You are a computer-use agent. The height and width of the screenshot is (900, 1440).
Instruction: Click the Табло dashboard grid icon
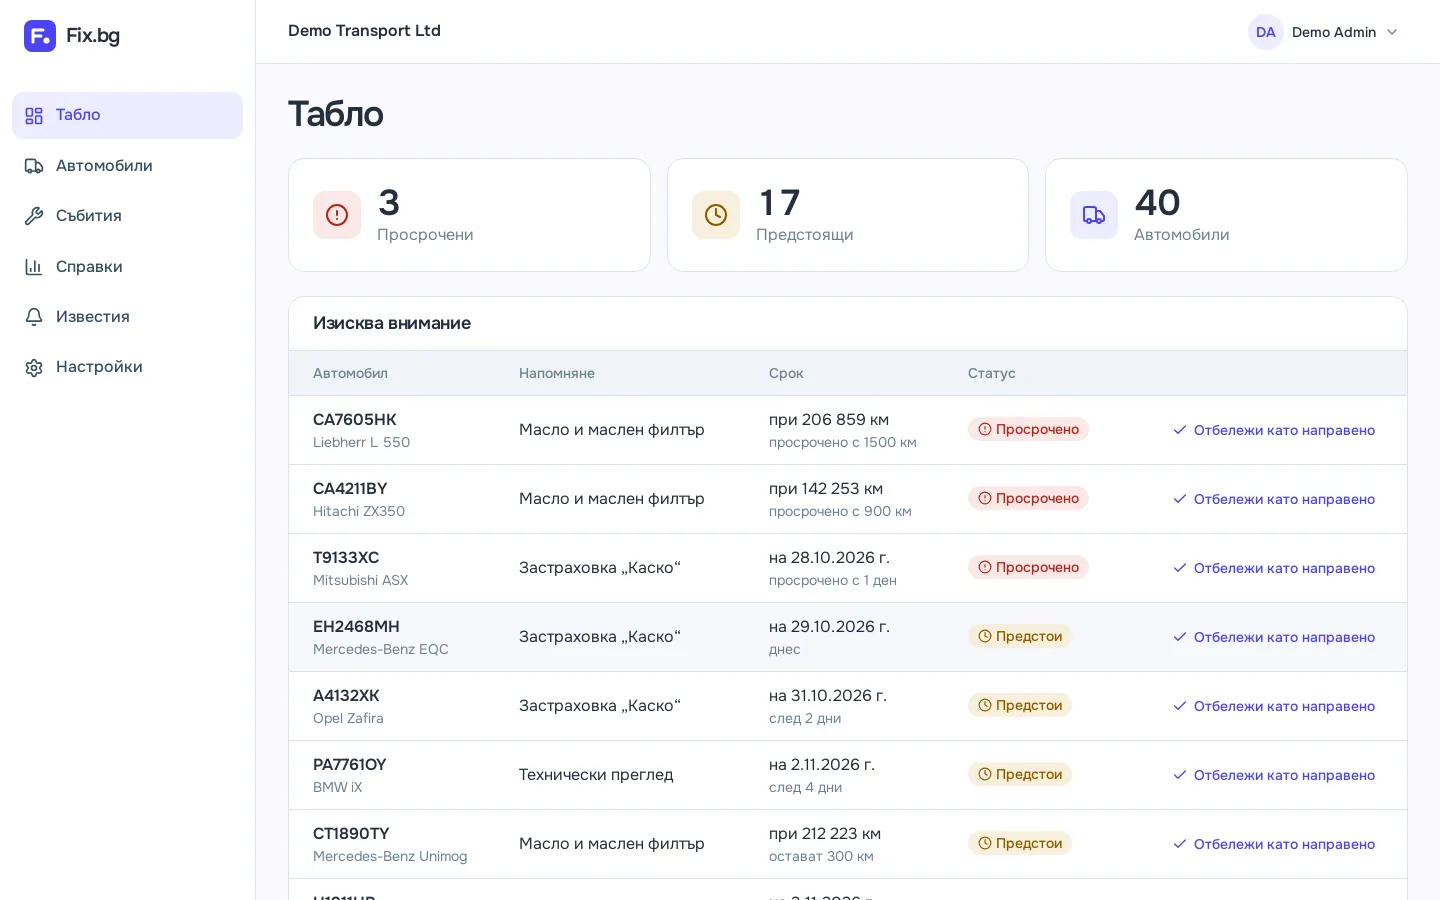[x=34, y=116]
